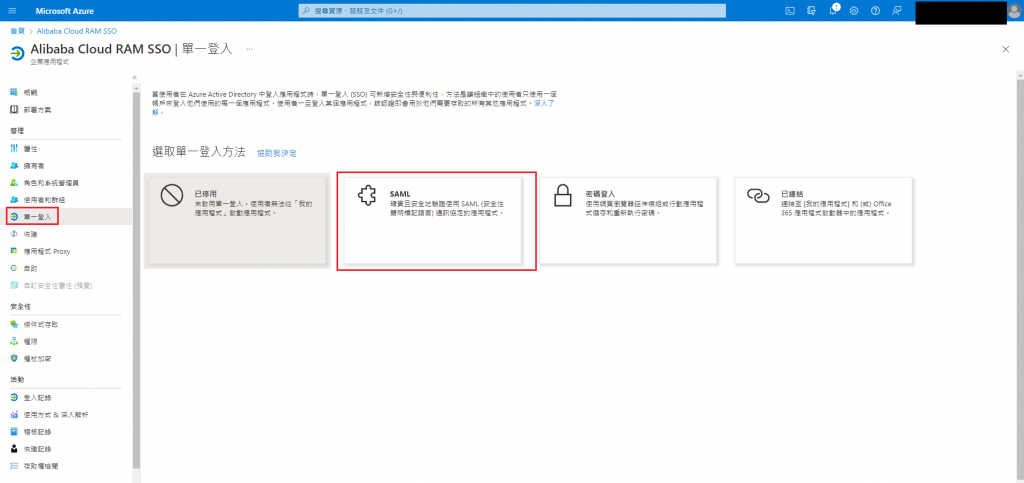The height and width of the screenshot is (483, 1024).
Task: Click the prohibited circle icon on 已停用
Action: click(x=172, y=196)
